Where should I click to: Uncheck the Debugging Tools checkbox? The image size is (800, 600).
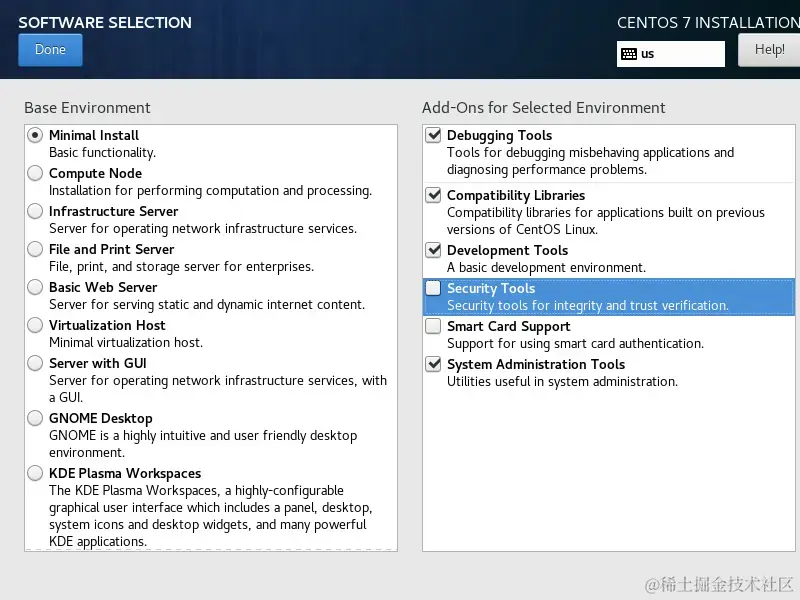[433, 135]
